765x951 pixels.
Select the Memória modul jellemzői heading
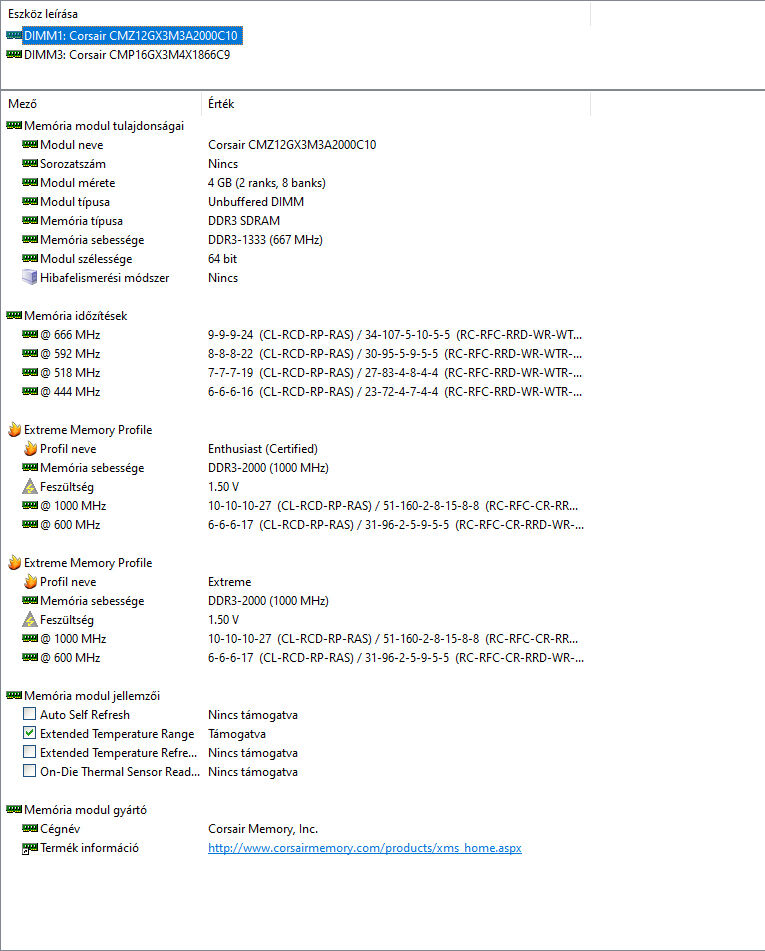coord(92,696)
